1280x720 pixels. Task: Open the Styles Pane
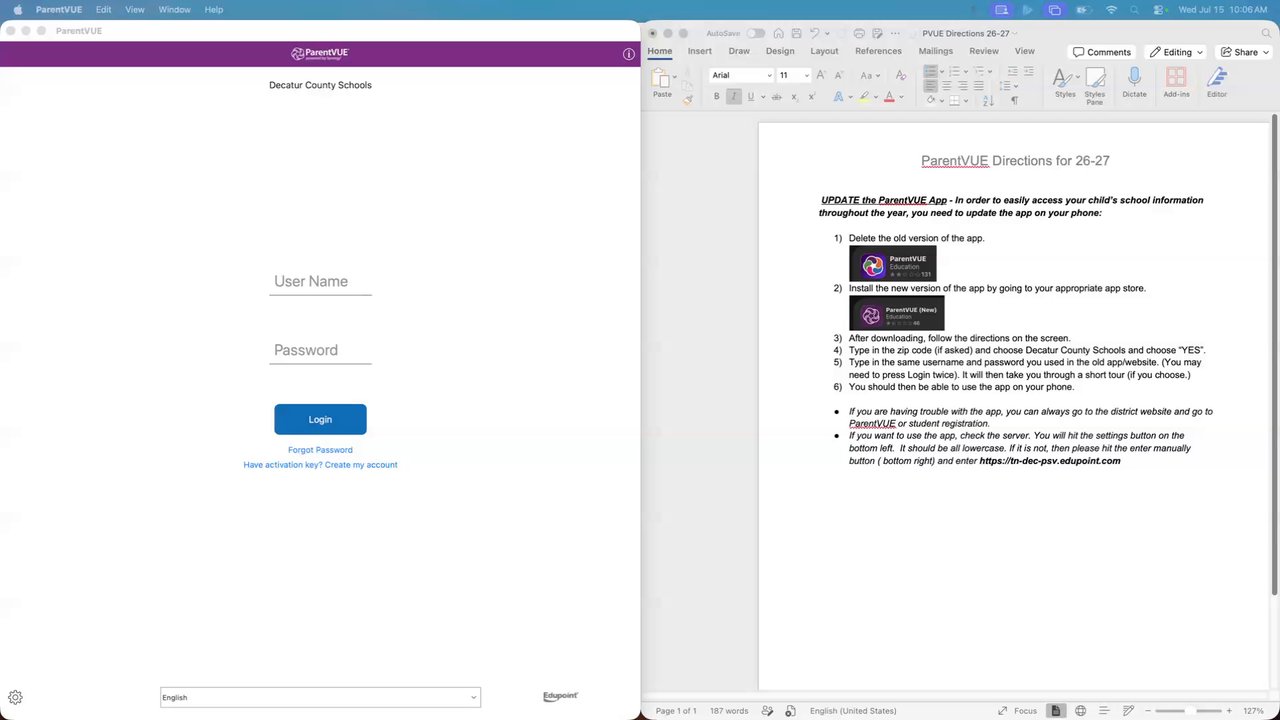tap(1095, 86)
